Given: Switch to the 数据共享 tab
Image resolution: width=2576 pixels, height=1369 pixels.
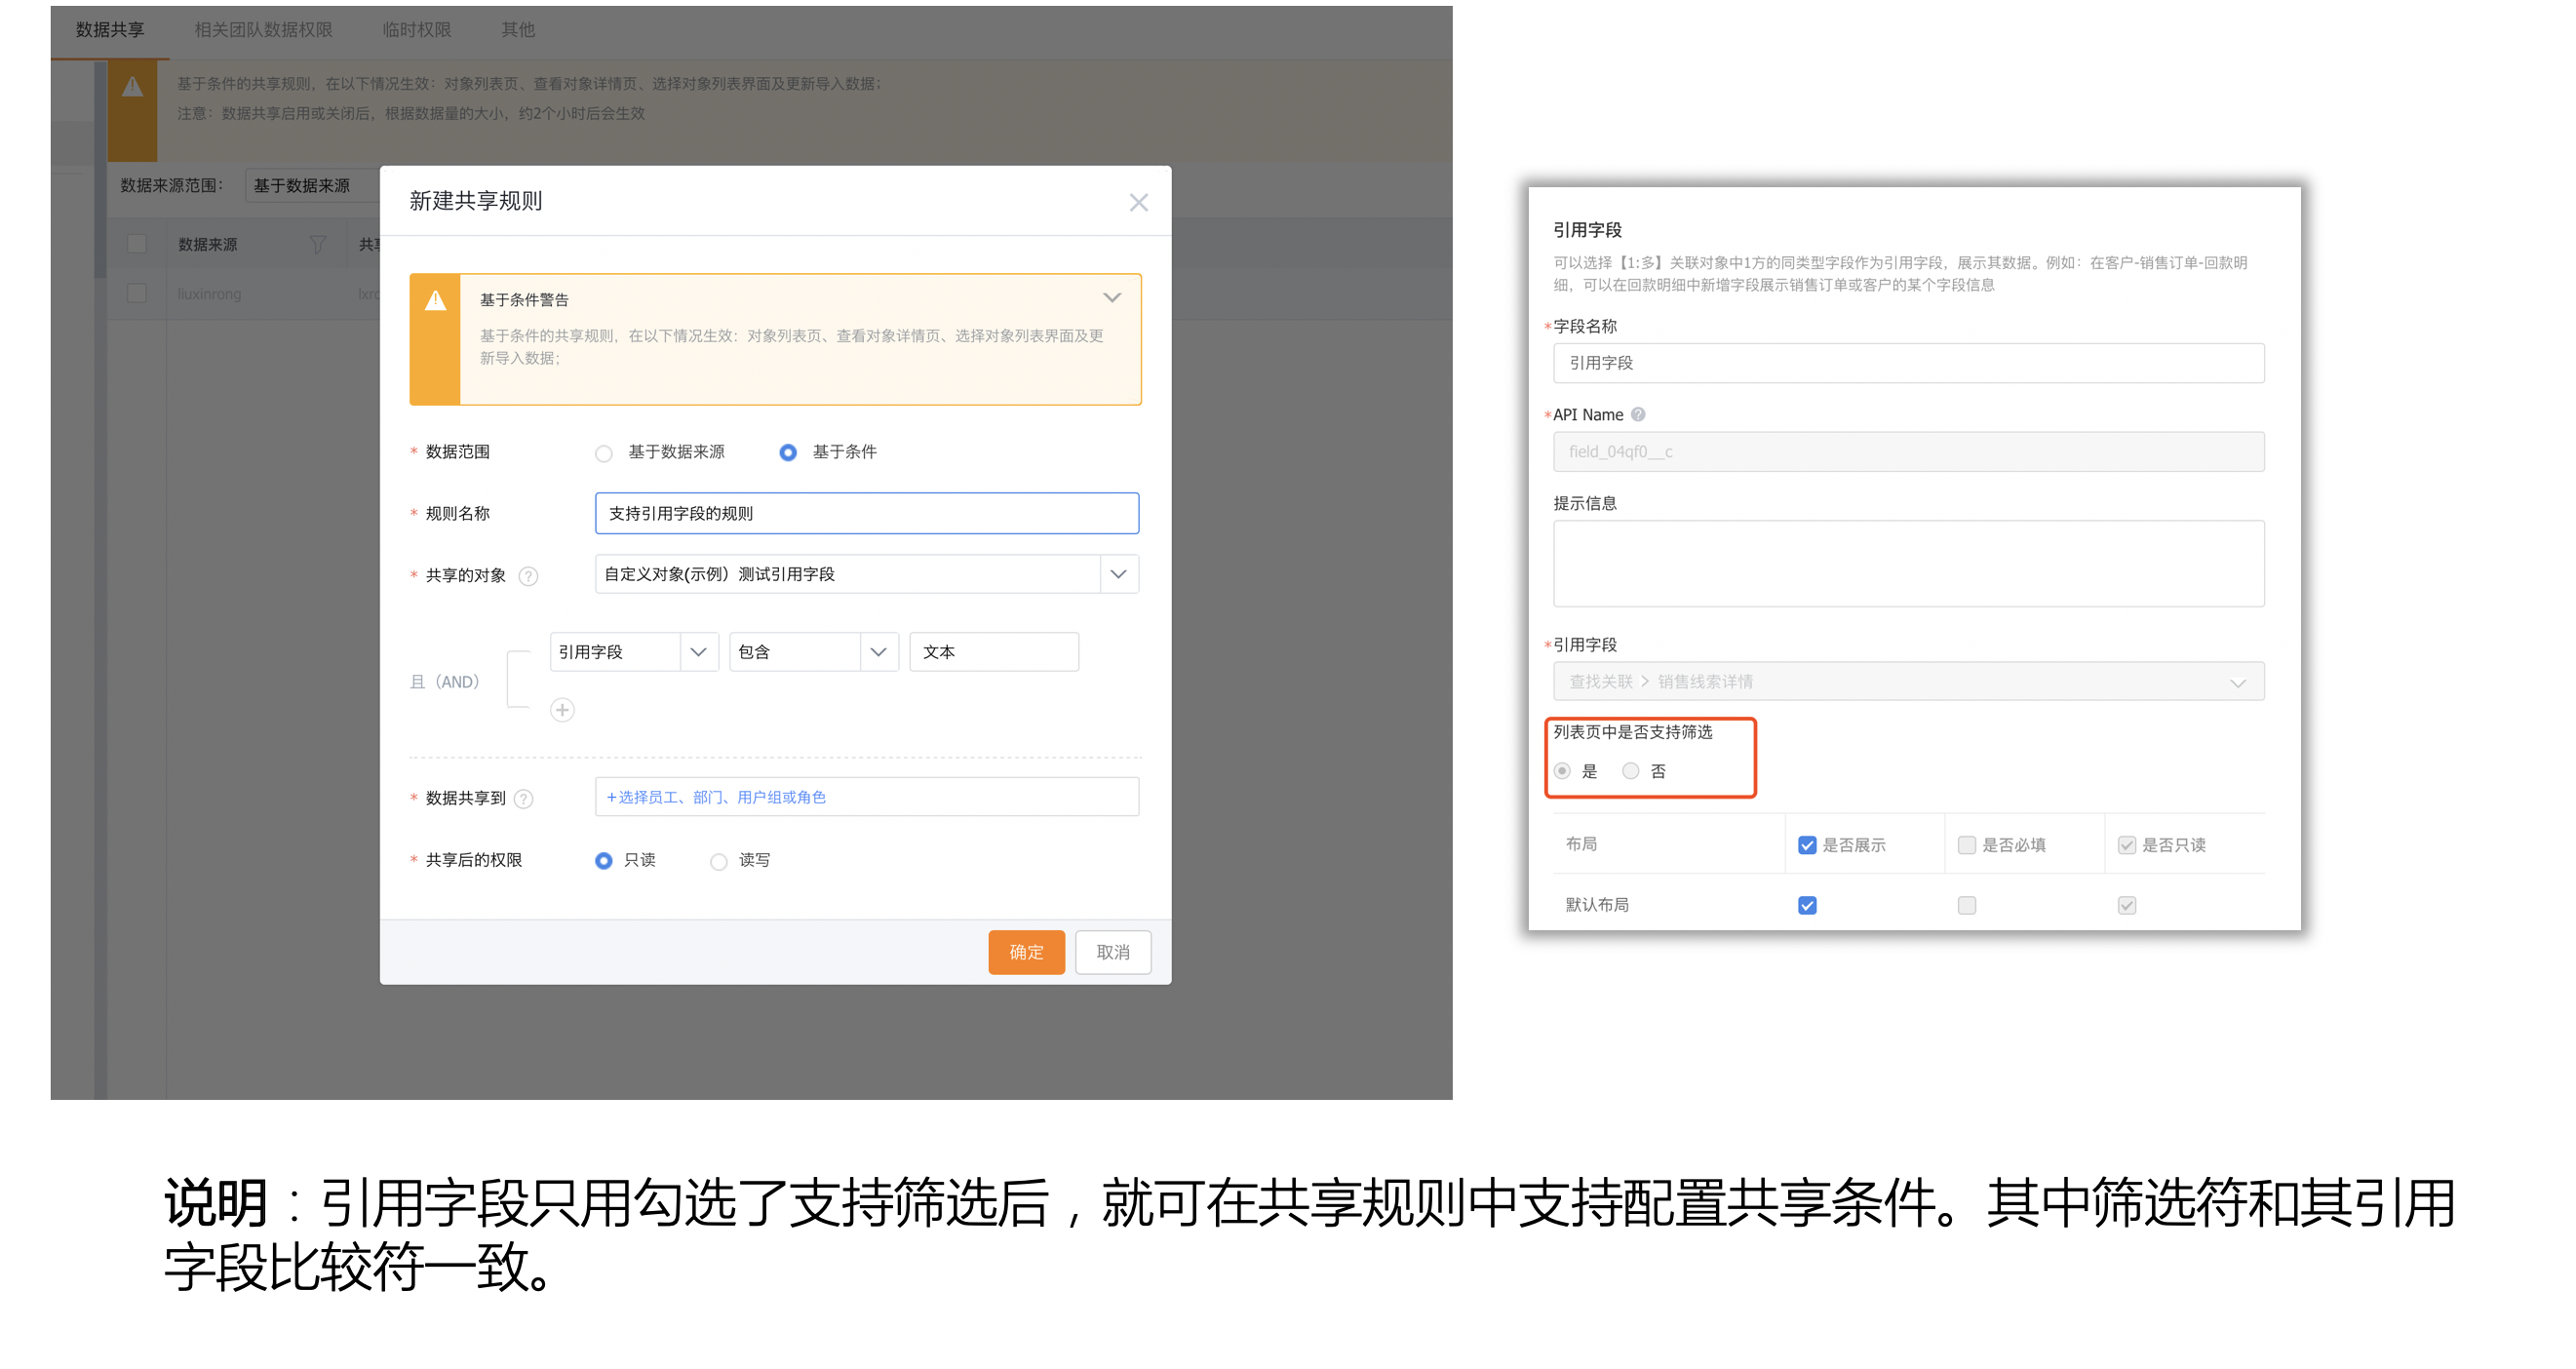Looking at the screenshot, I should 110,30.
